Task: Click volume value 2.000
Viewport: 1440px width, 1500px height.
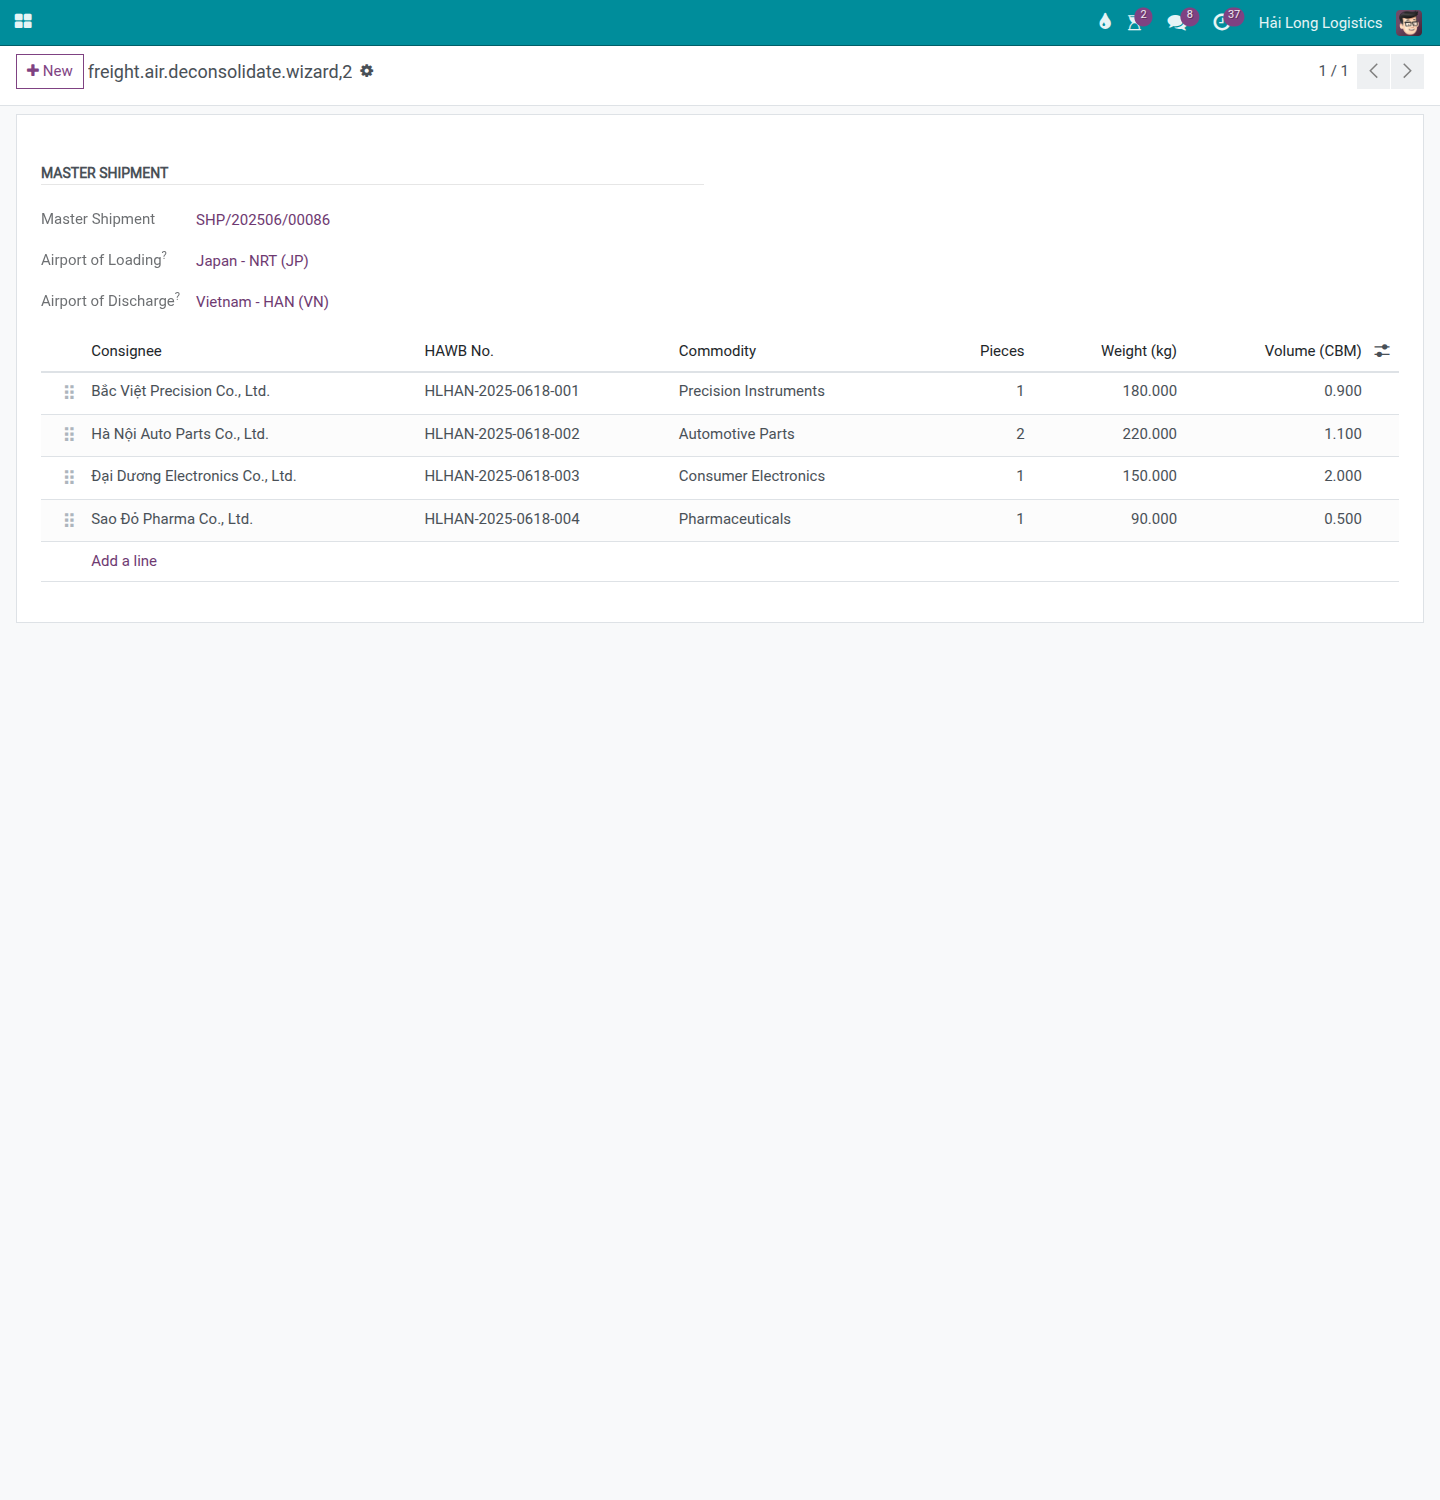Action: pyautogui.click(x=1343, y=476)
